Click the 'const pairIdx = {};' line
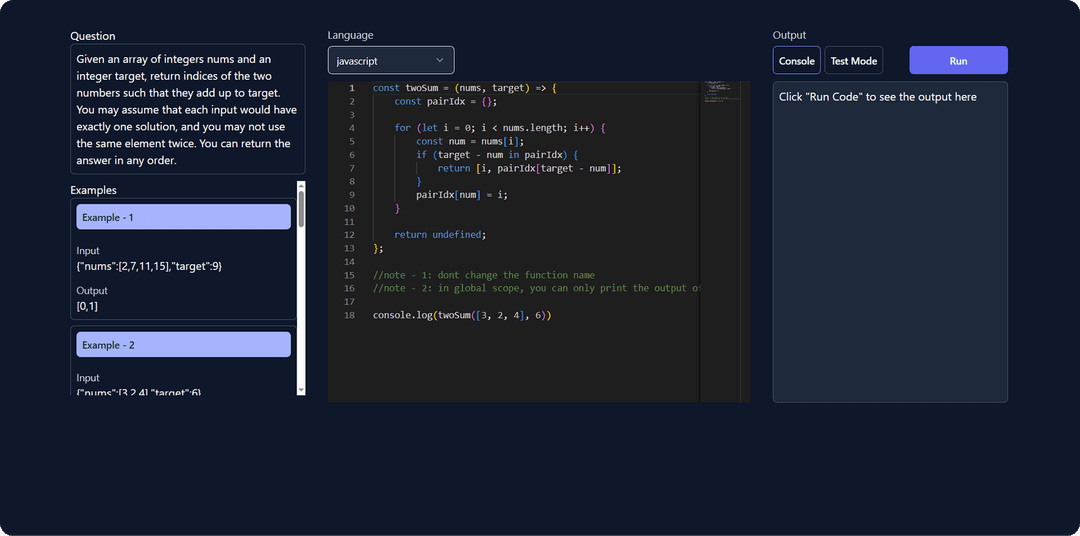The image size is (1080, 536). (445, 101)
